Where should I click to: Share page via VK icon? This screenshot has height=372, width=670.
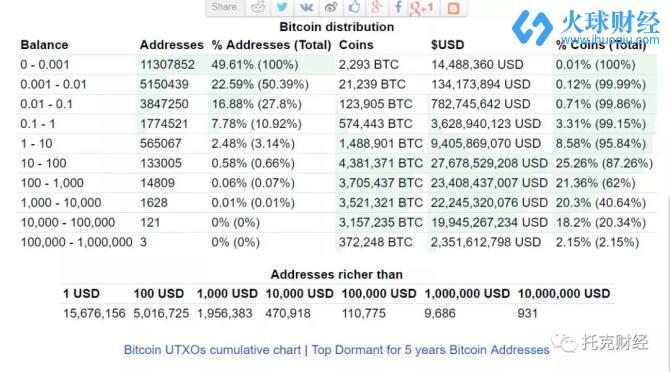point(306,7)
